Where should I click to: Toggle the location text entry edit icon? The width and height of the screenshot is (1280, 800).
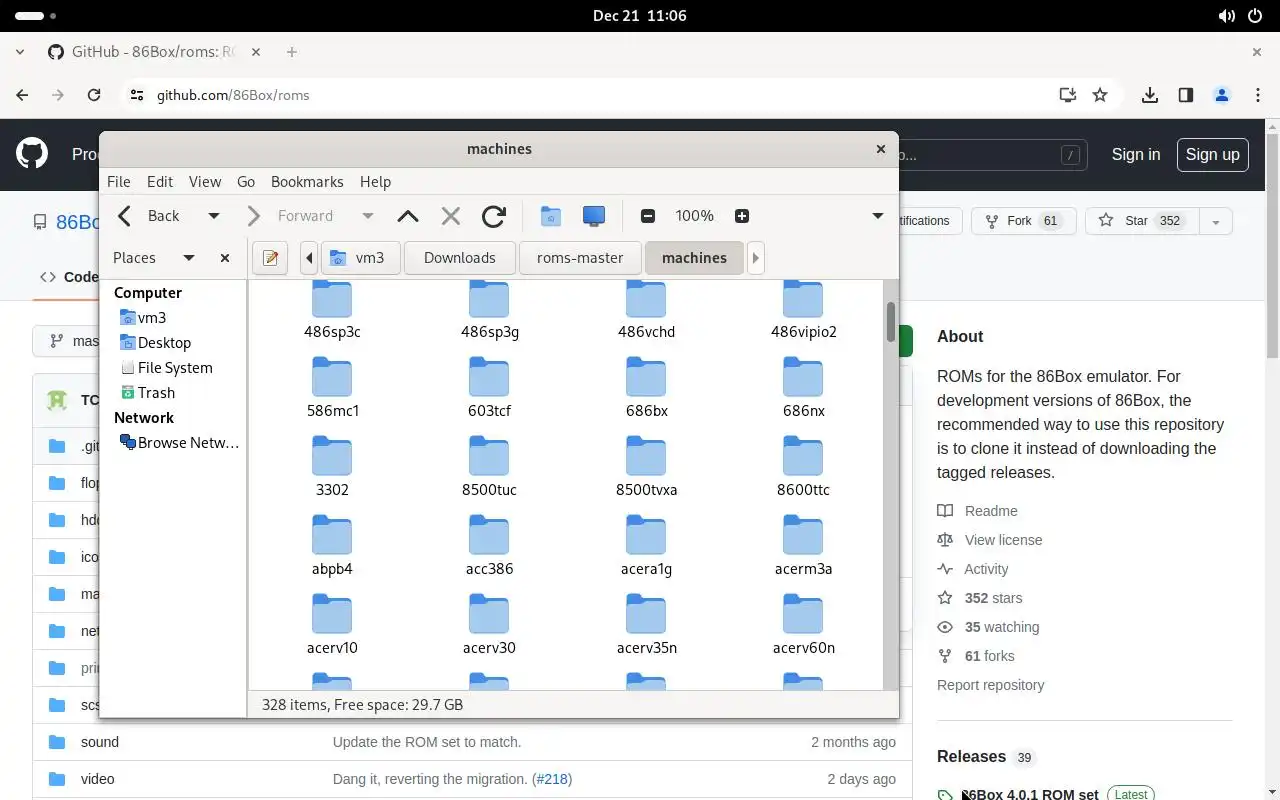270,258
